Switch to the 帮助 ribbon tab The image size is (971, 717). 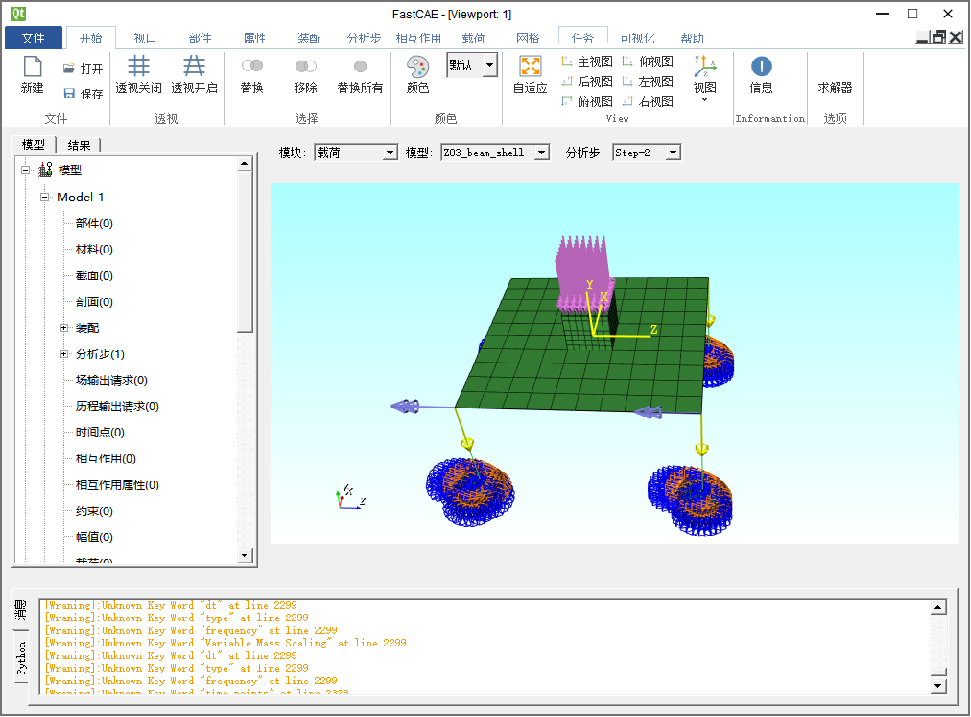click(x=692, y=38)
